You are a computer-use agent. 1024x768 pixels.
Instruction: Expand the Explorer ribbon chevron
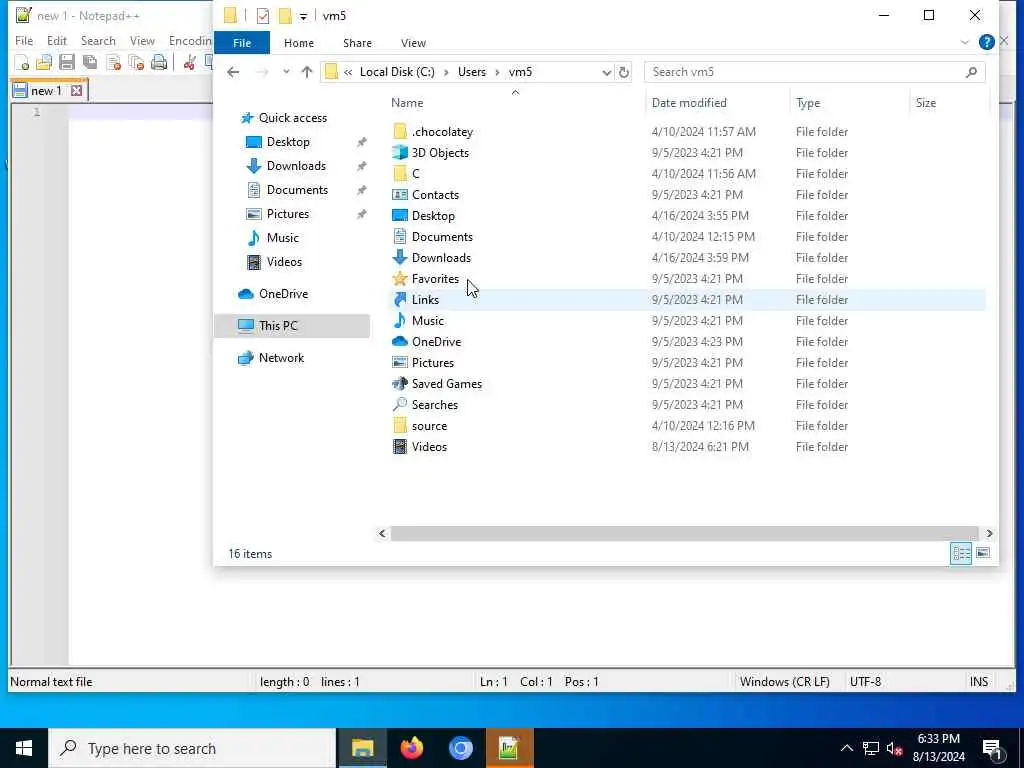coord(965,42)
